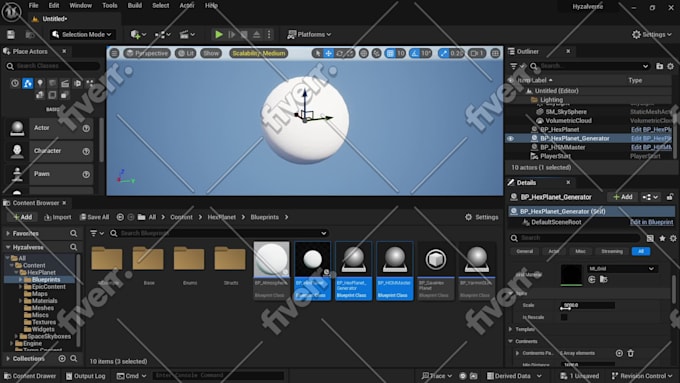Open the Scalability: Medium dropdown

point(258,53)
